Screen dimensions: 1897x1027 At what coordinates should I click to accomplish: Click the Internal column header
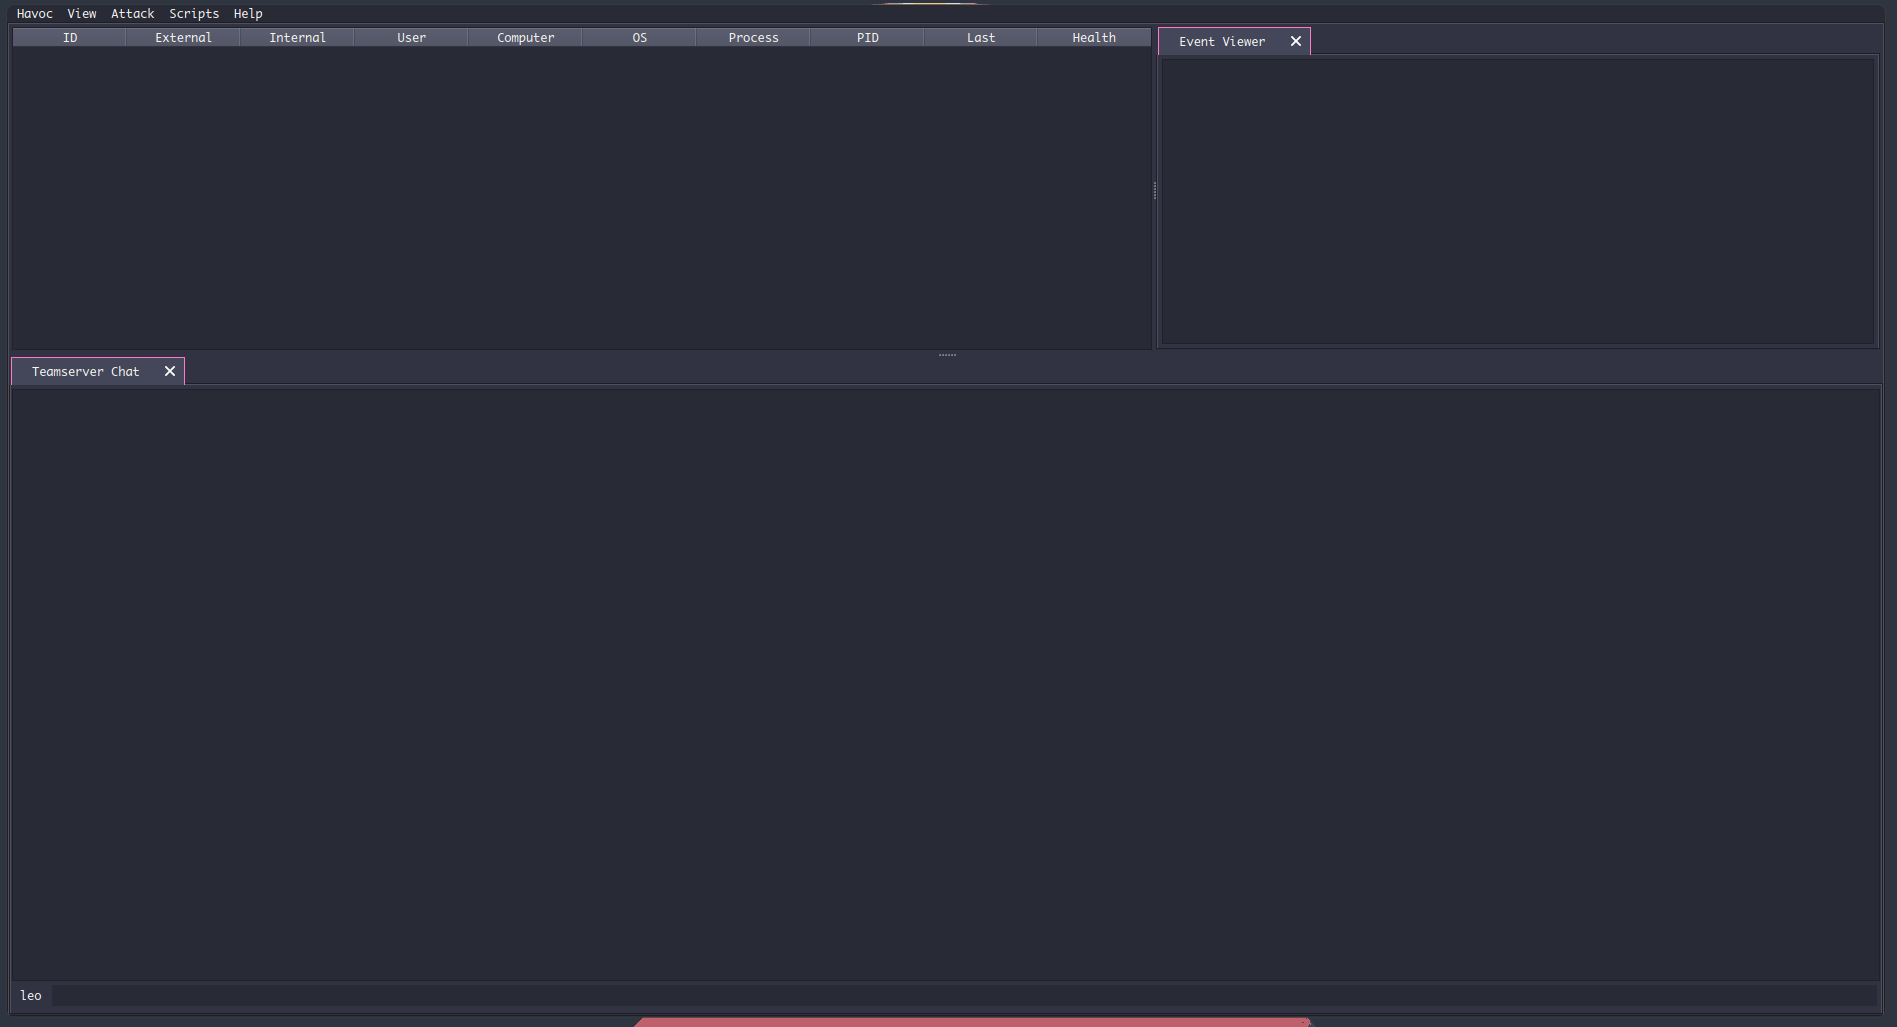(x=297, y=38)
